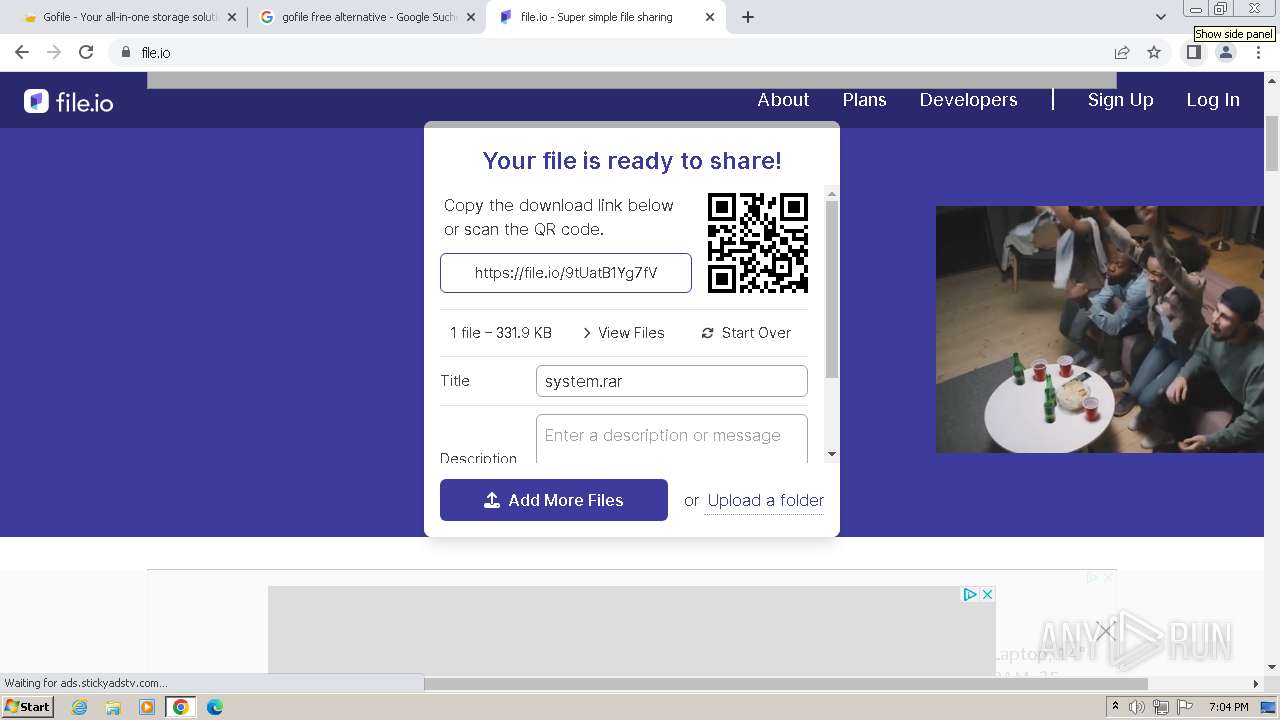Switch to the Gofile tab
The width and height of the screenshot is (1280, 720).
coord(127,17)
